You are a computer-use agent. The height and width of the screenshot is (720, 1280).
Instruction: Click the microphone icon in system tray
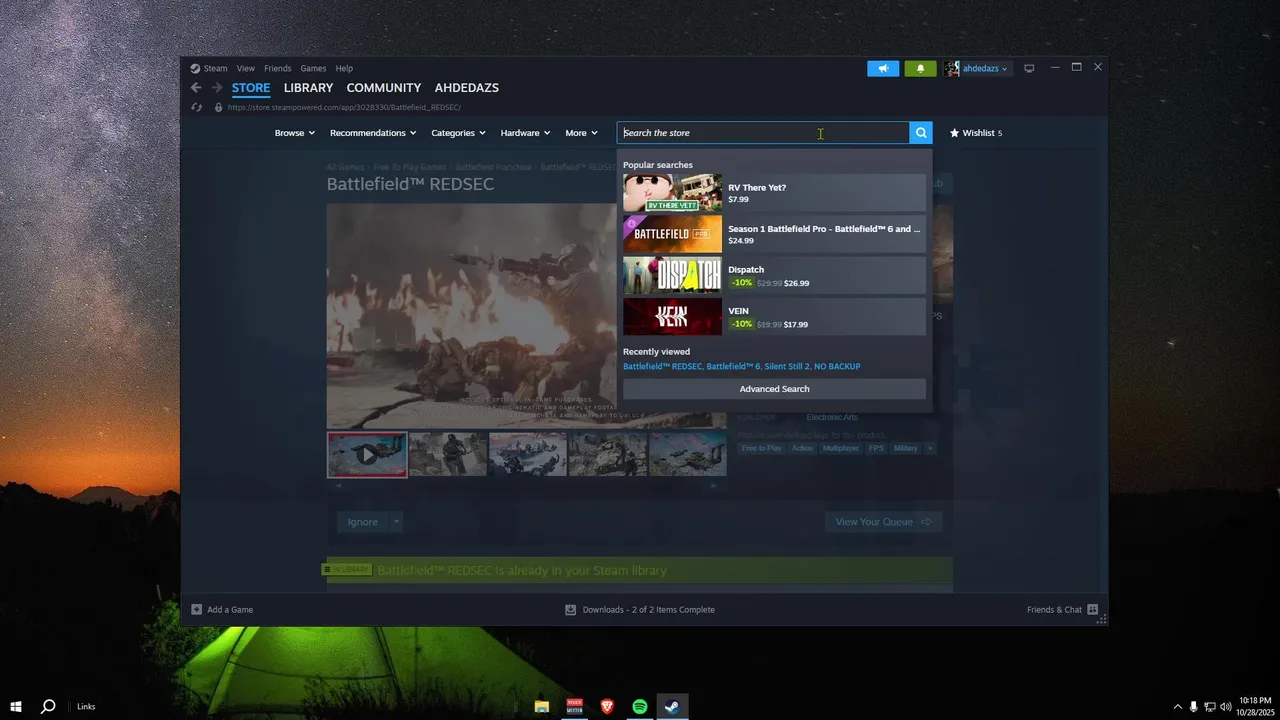point(1193,706)
